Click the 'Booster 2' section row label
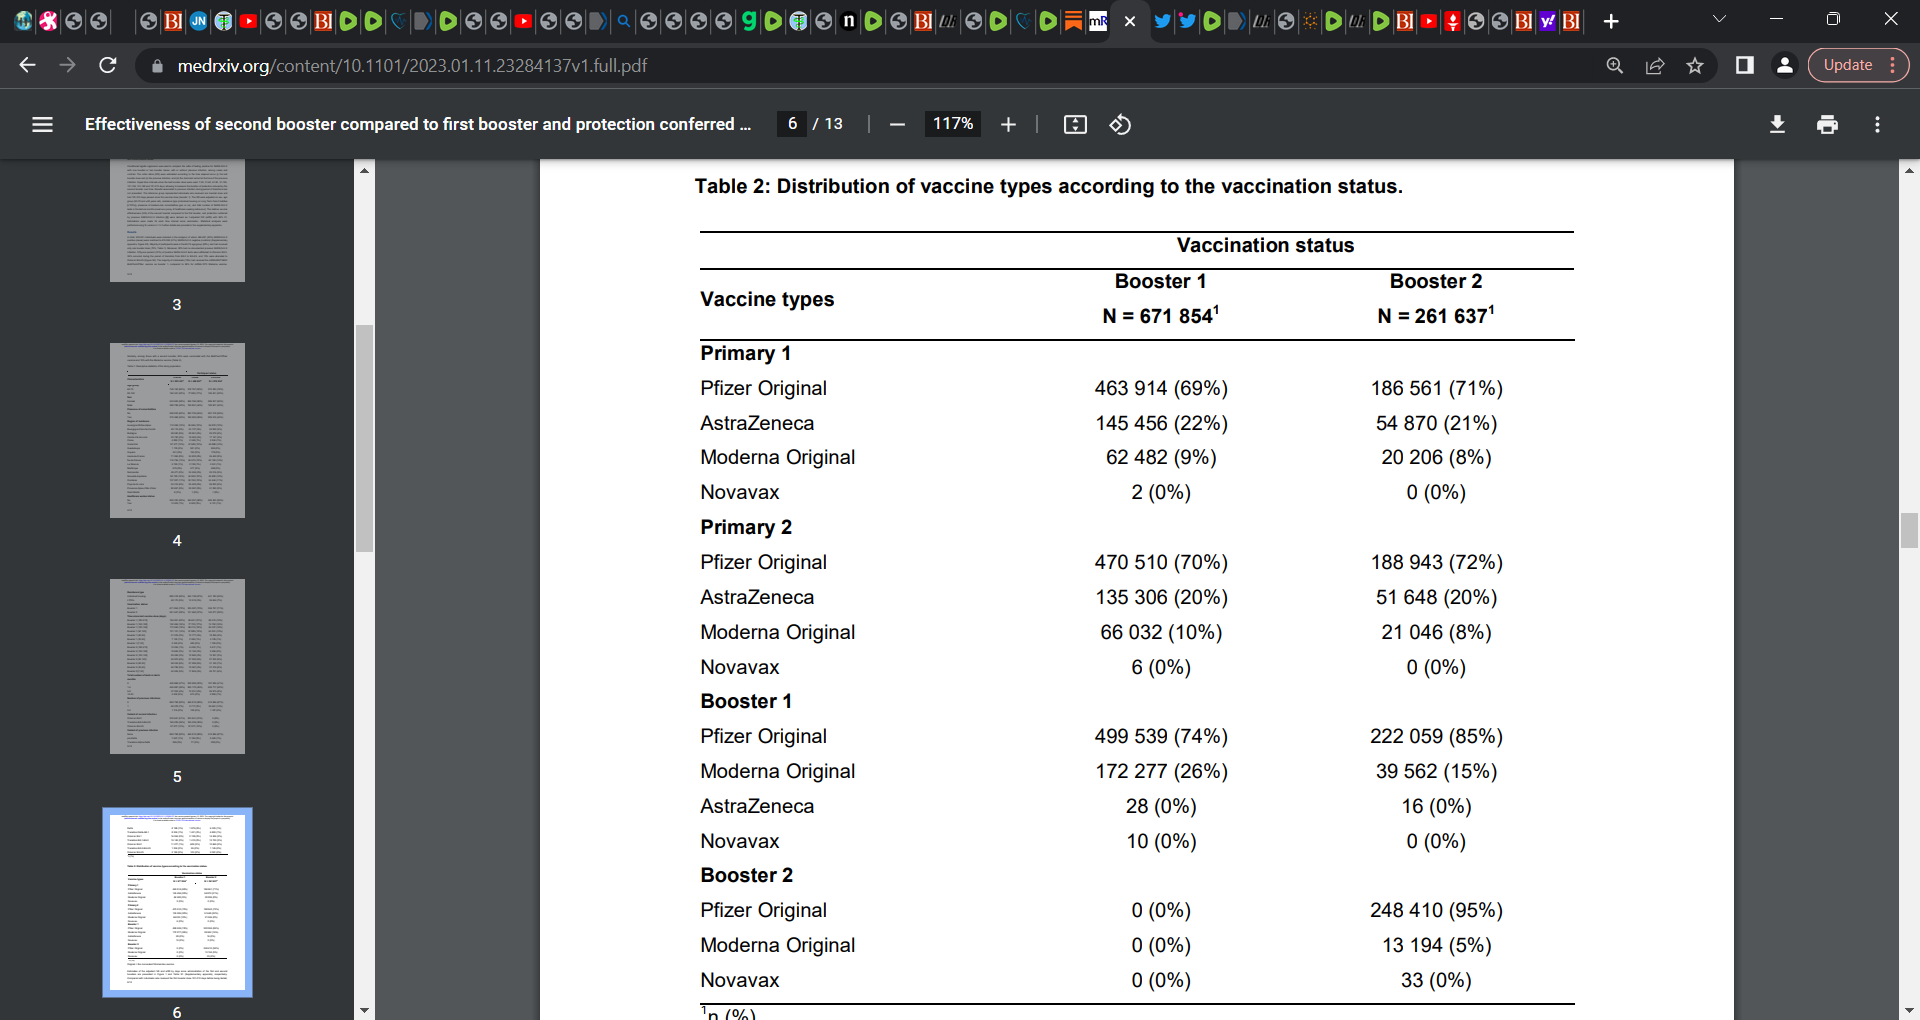Viewport: 1920px width, 1020px height. (x=747, y=875)
